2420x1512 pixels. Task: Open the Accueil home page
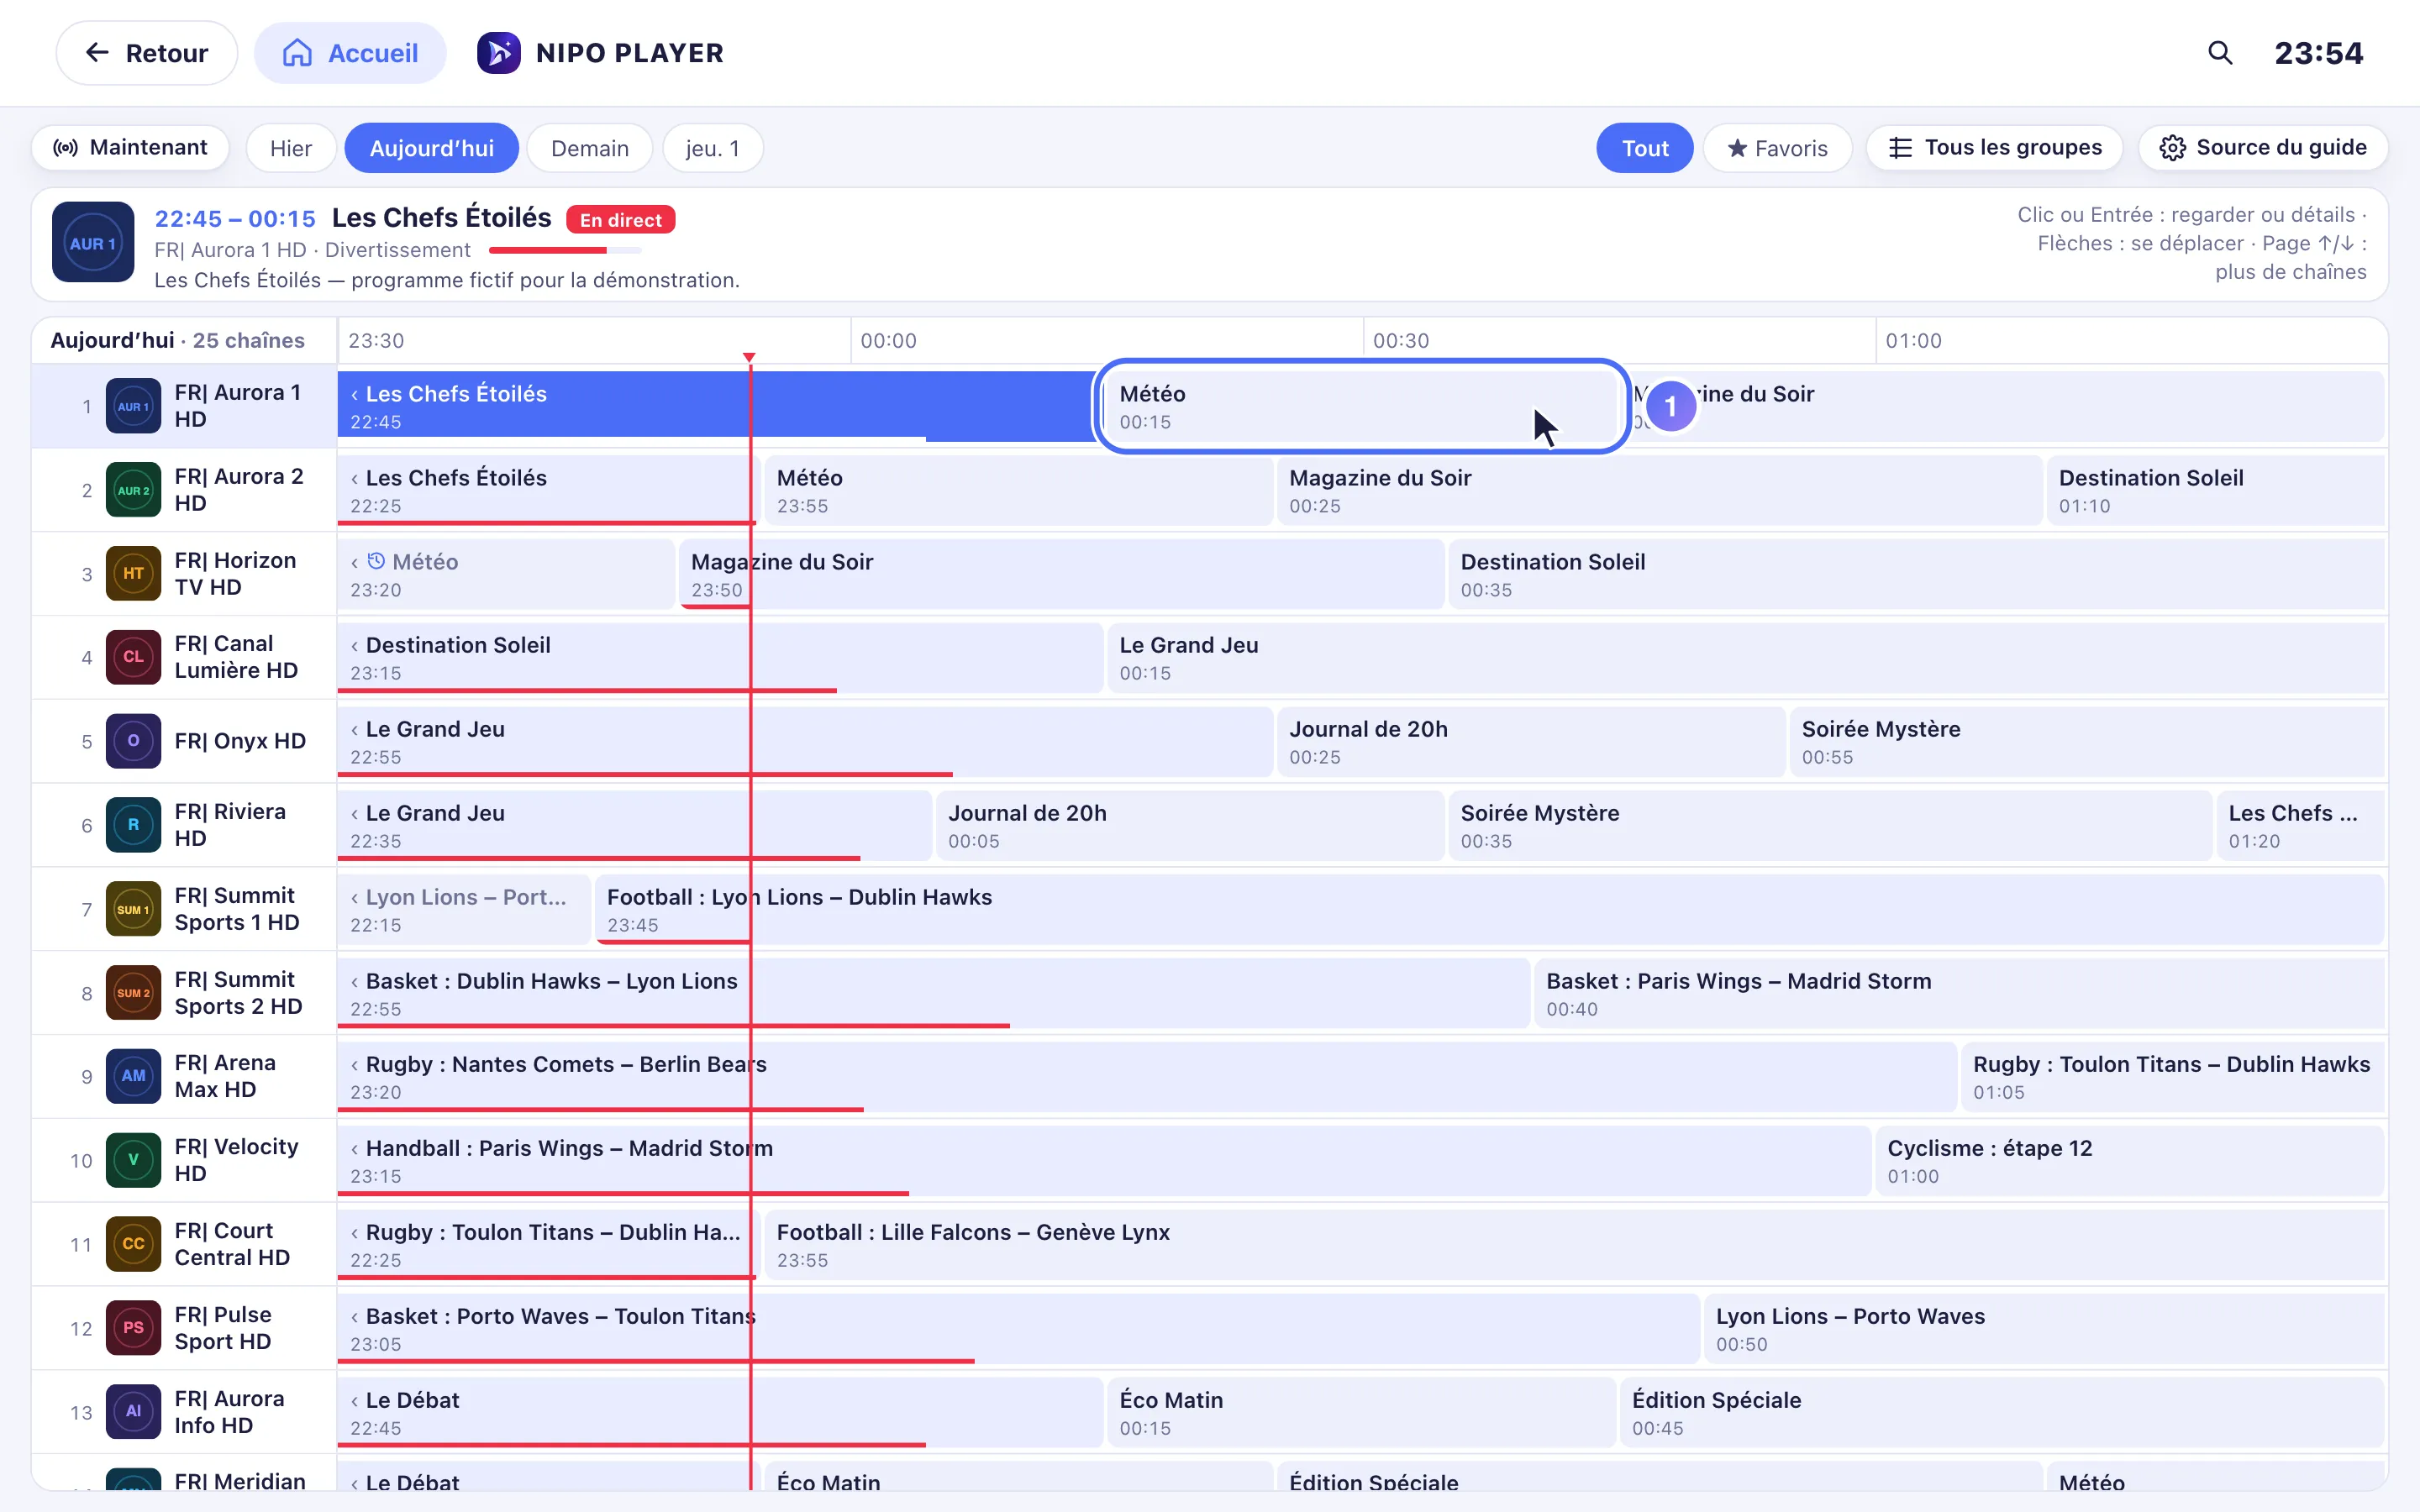click(350, 53)
